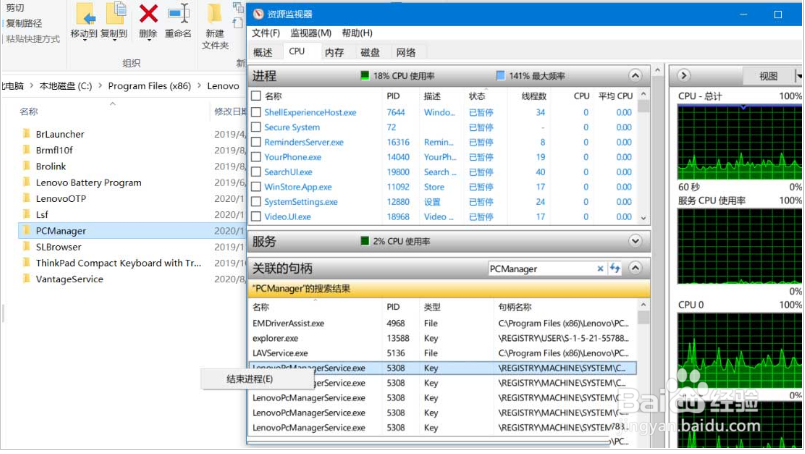Click breadcrumb chevron after Program Files (x86)
Image resolution: width=805 pixels, height=454 pixels.
tap(199, 86)
